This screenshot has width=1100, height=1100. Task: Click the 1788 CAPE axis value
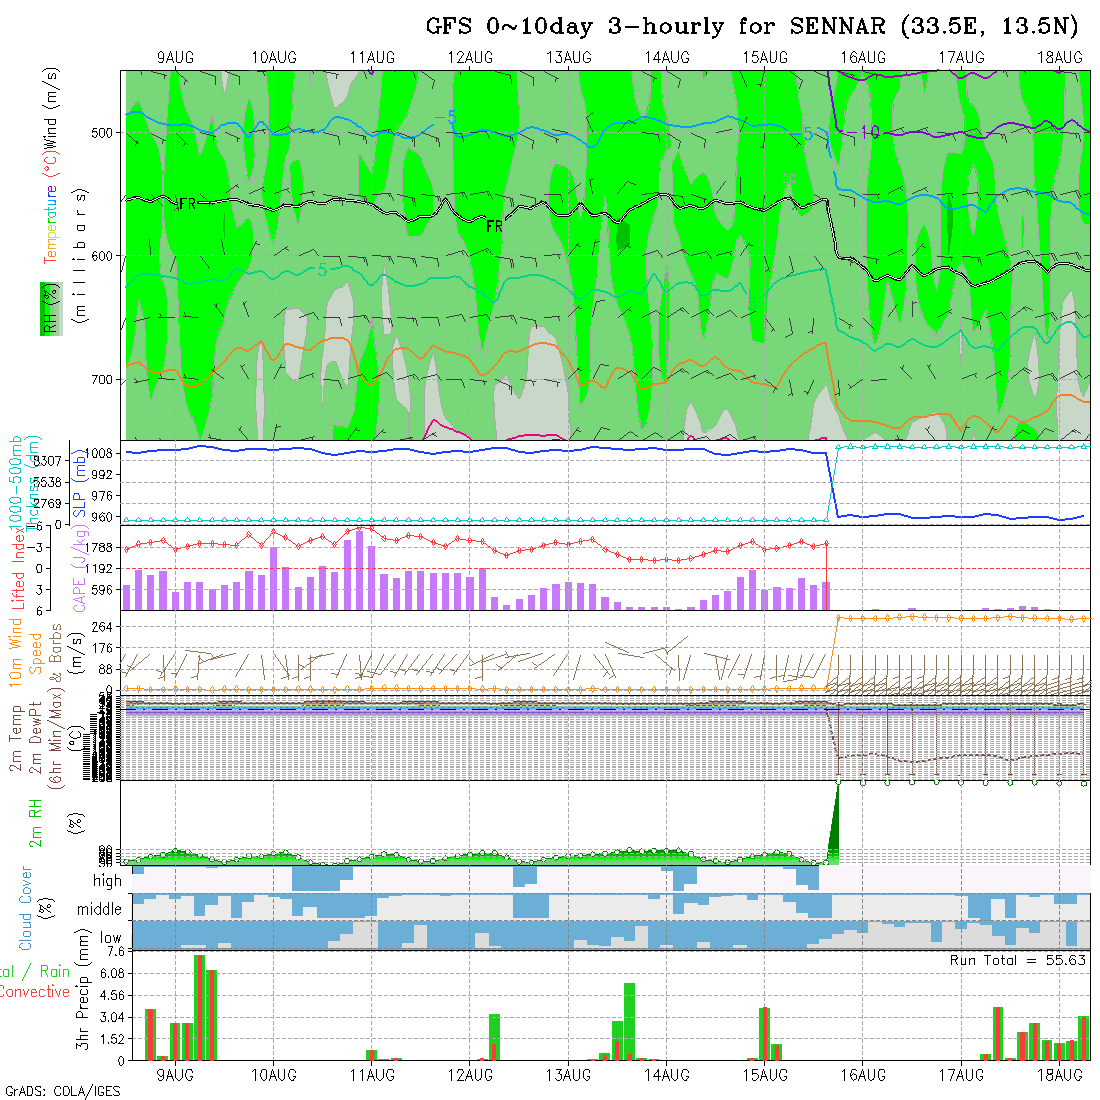100,548
